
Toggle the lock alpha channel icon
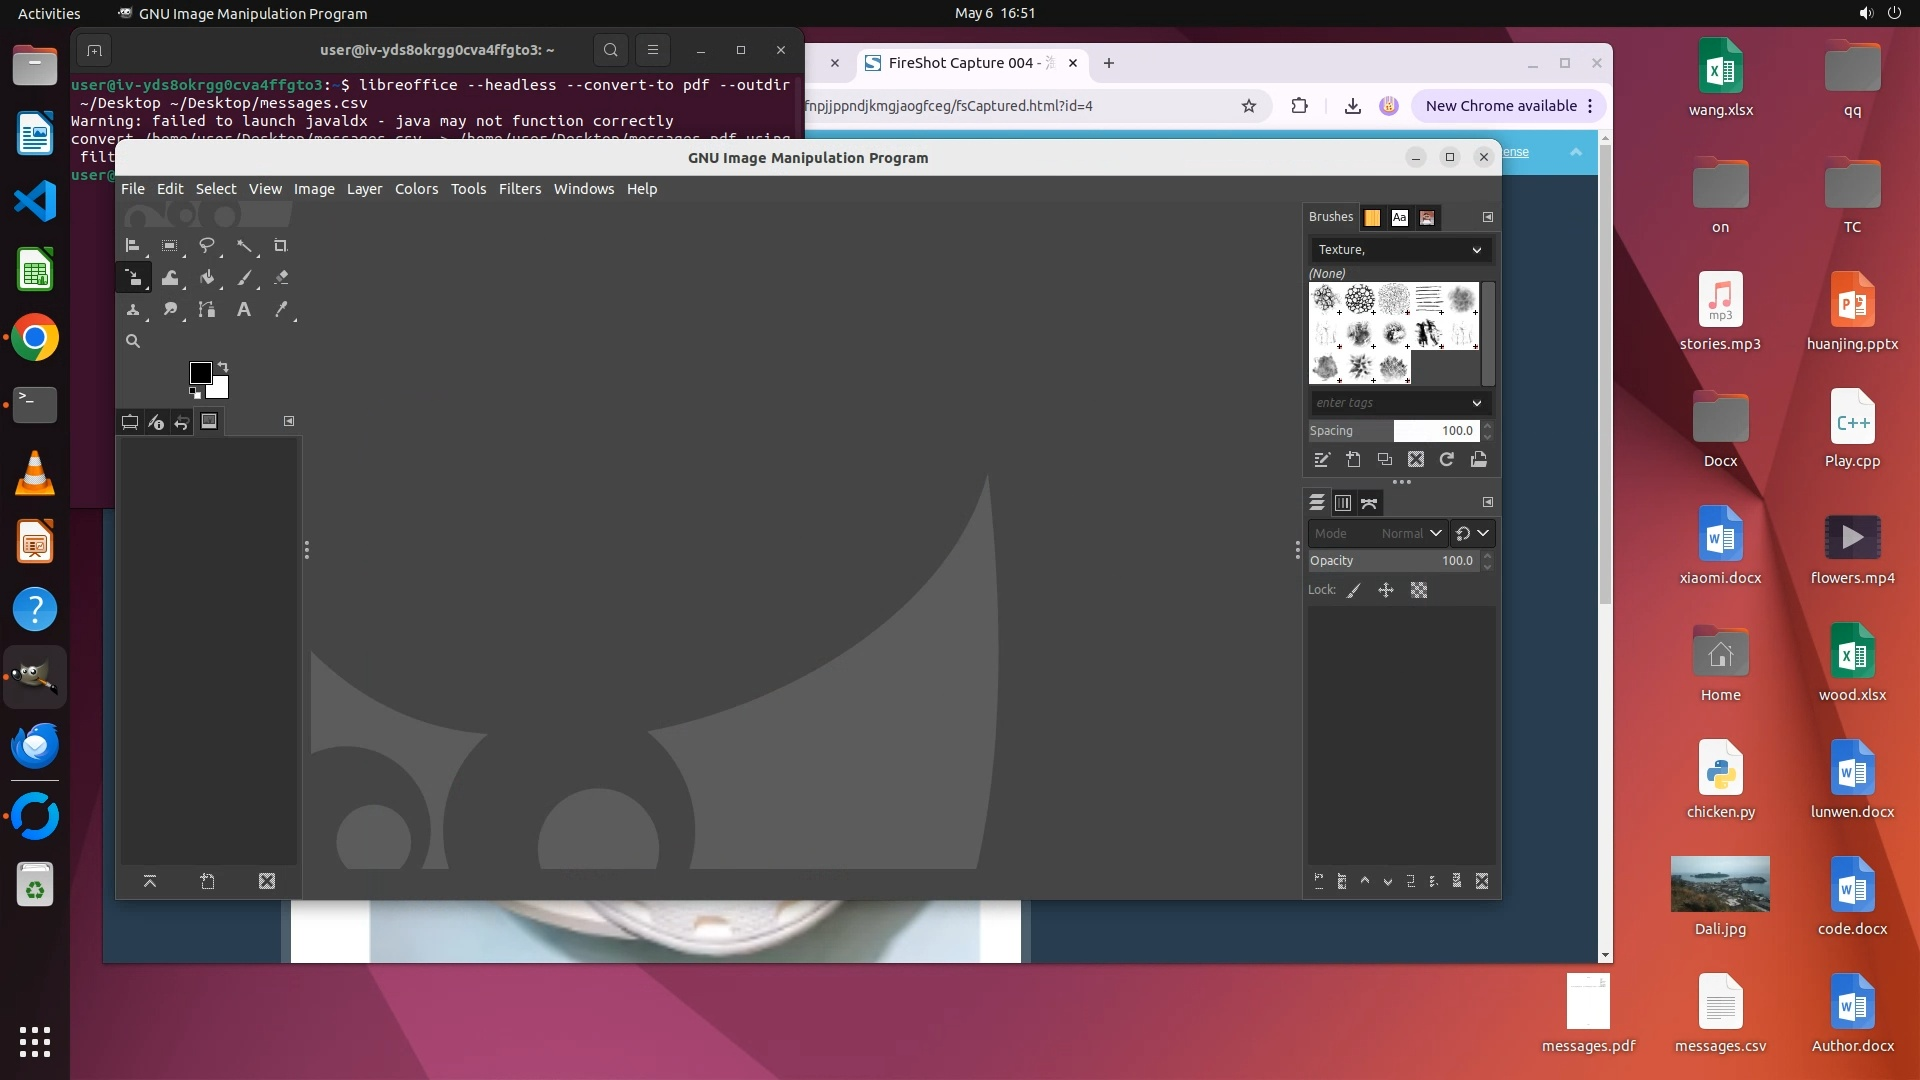click(x=1419, y=590)
